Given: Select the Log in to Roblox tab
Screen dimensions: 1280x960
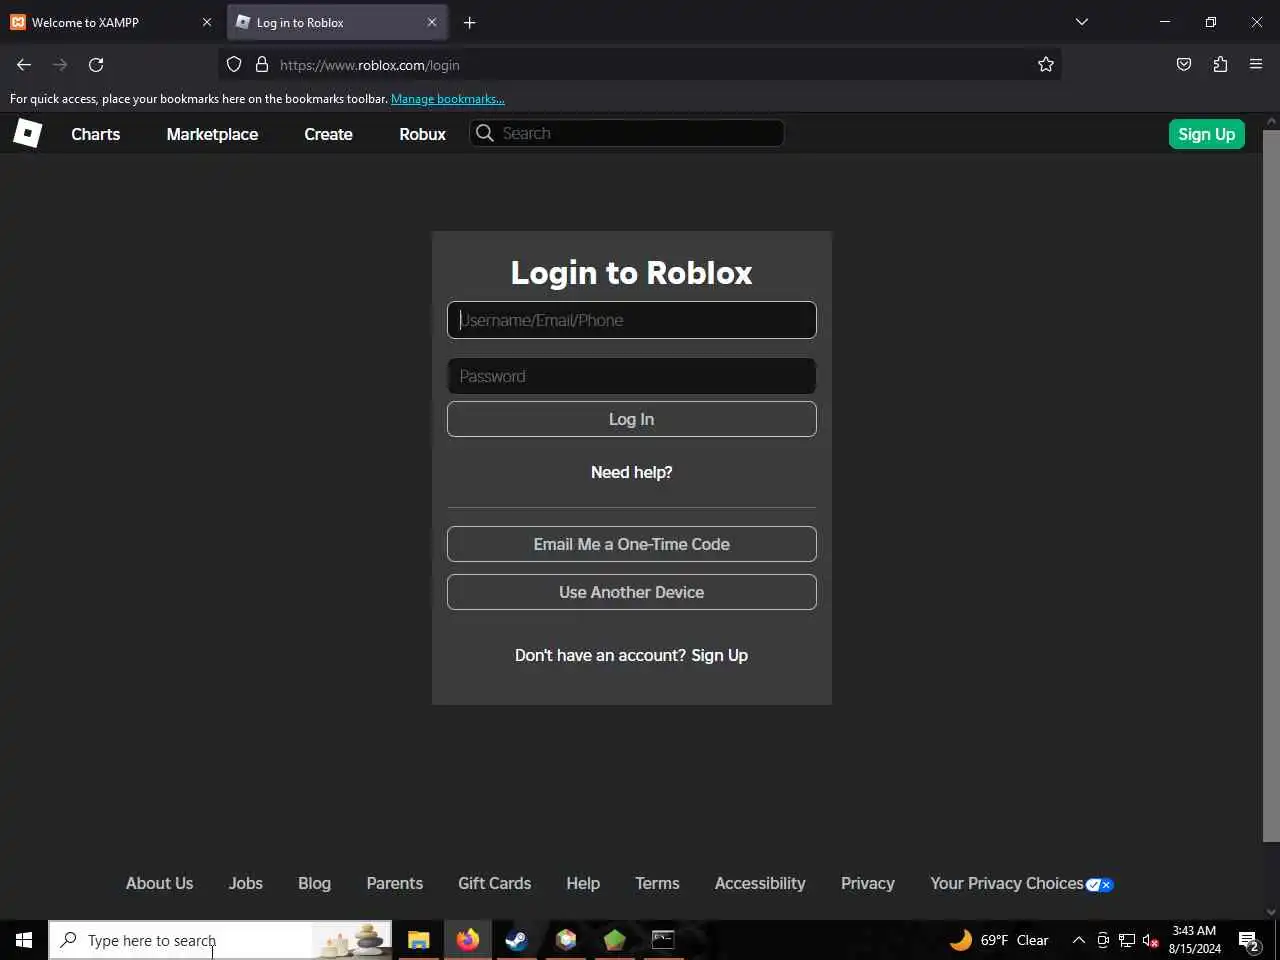Looking at the screenshot, I should click(x=337, y=22).
